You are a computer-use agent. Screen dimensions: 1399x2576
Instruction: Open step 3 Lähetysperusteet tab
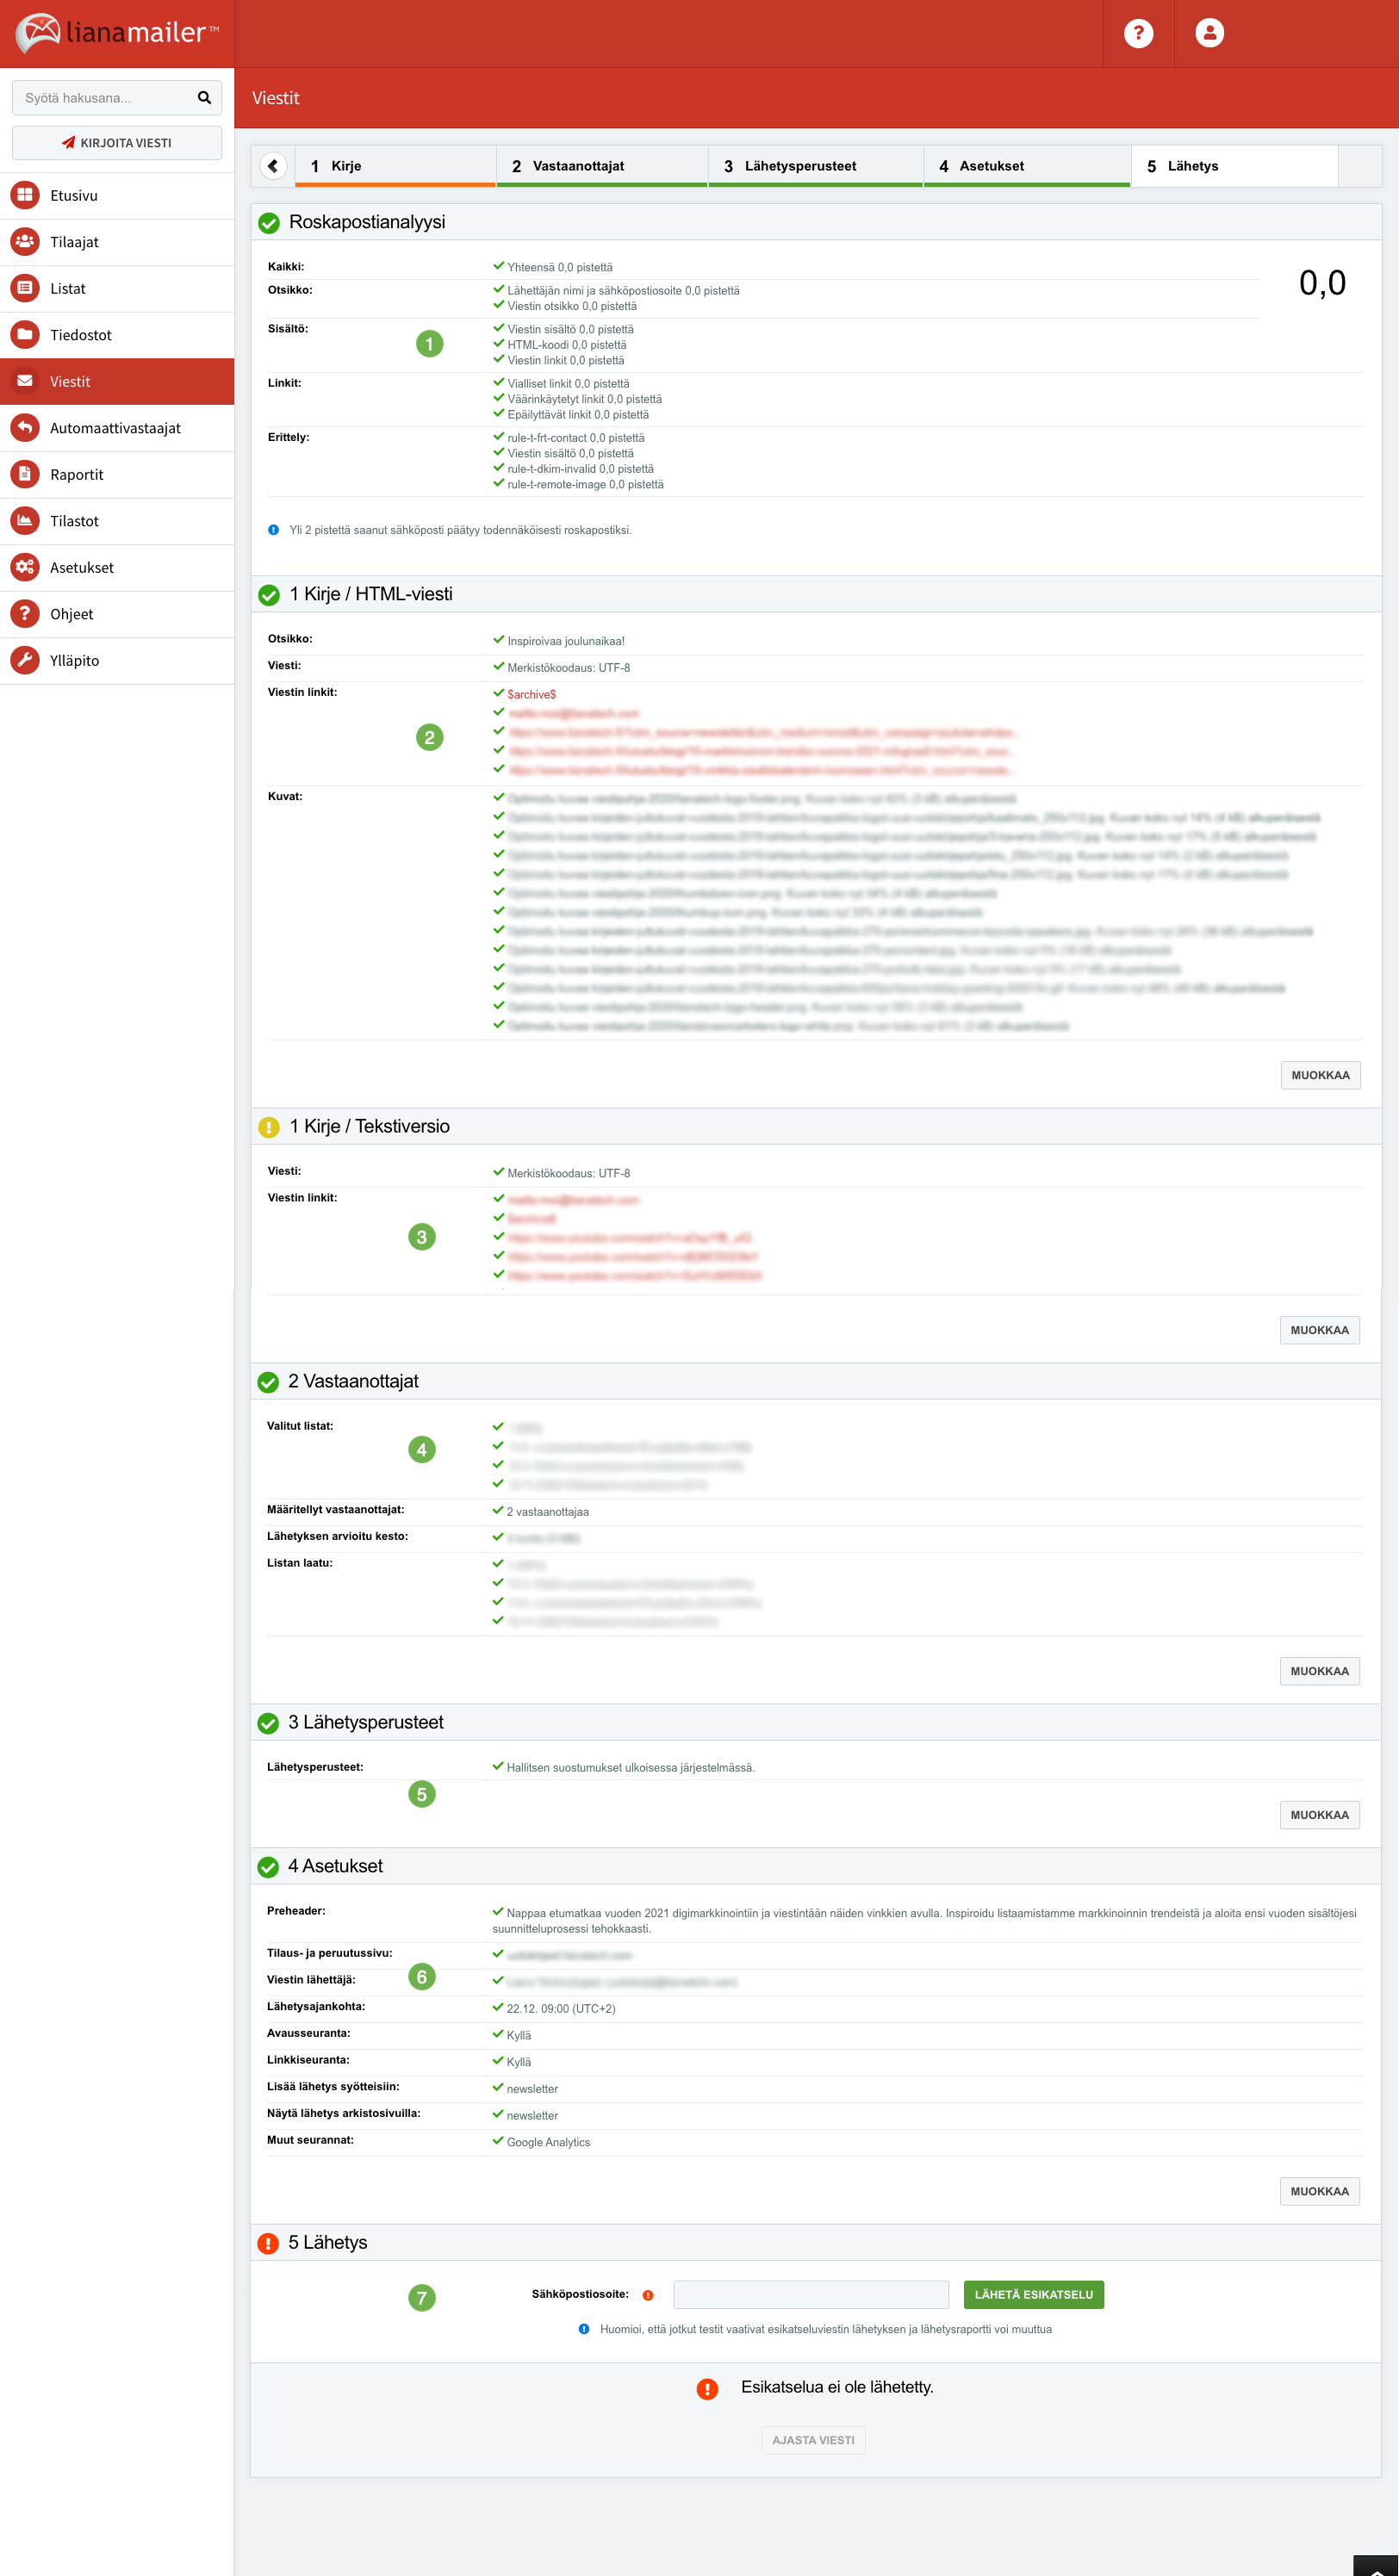[x=815, y=166]
